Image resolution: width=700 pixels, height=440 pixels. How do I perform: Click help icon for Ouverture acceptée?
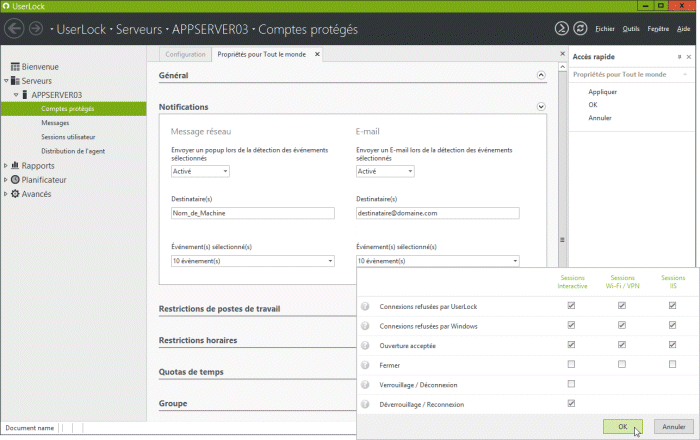tap(365, 345)
